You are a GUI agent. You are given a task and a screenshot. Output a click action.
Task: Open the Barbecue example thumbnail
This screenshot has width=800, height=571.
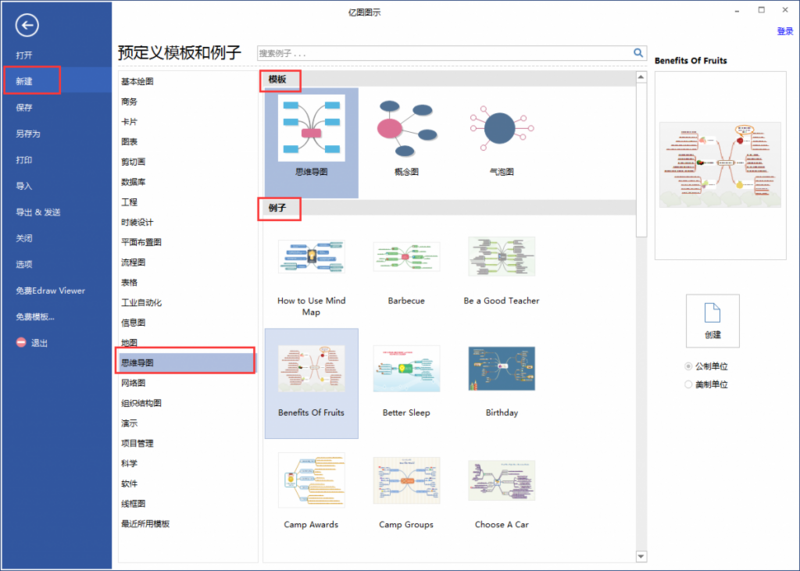[x=407, y=257]
